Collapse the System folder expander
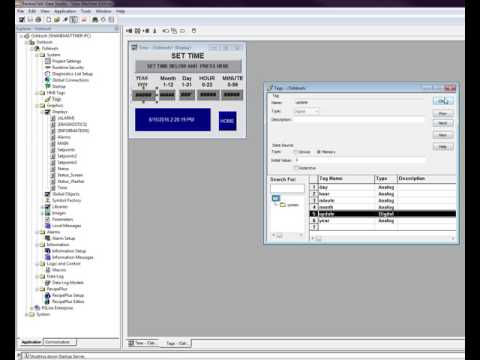Viewport: 480px width, 360px height. (x=37, y=55)
